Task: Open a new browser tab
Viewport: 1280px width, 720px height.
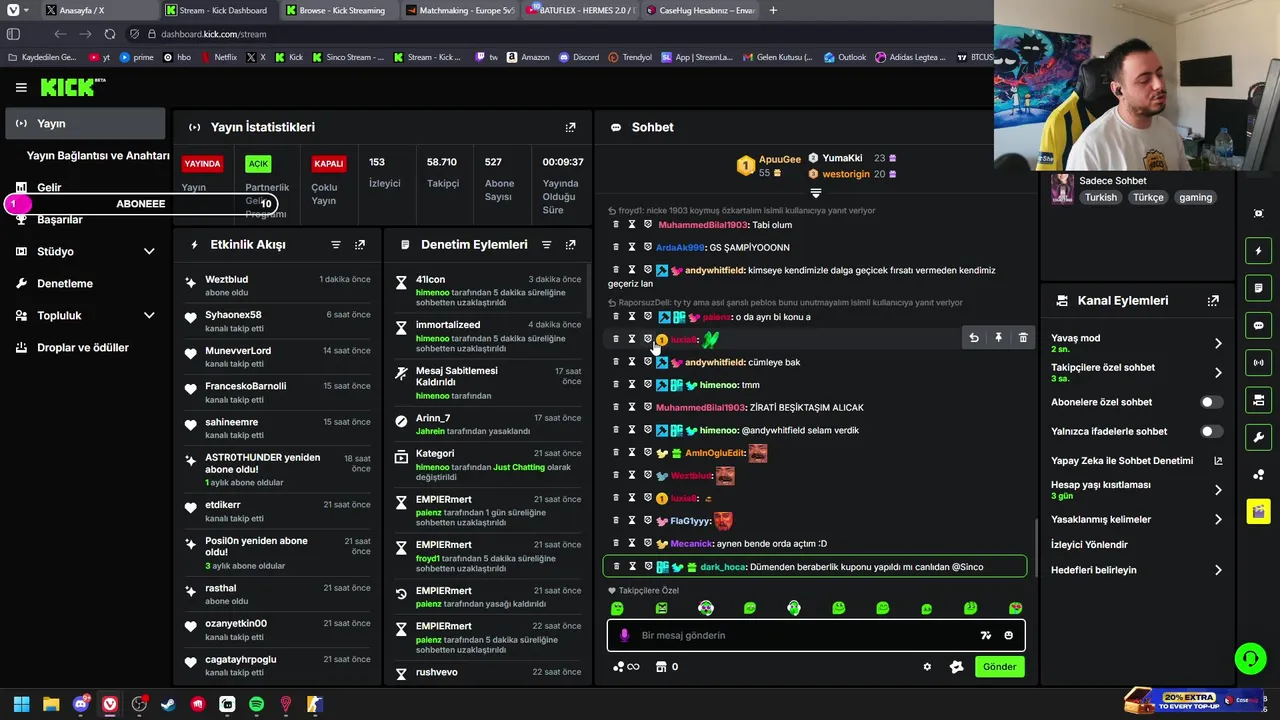Action: [x=773, y=10]
